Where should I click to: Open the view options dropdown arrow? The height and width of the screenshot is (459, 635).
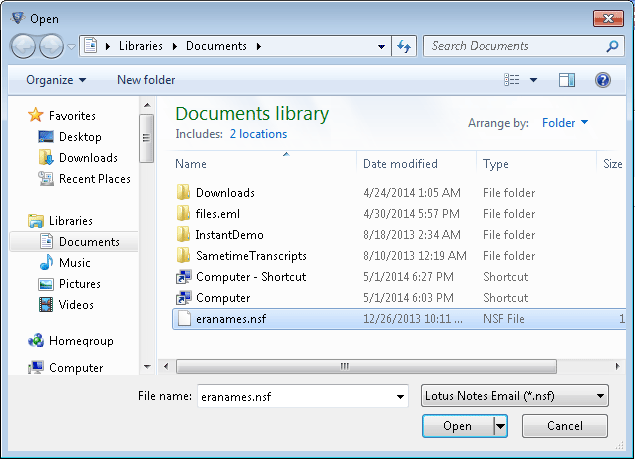click(533, 80)
